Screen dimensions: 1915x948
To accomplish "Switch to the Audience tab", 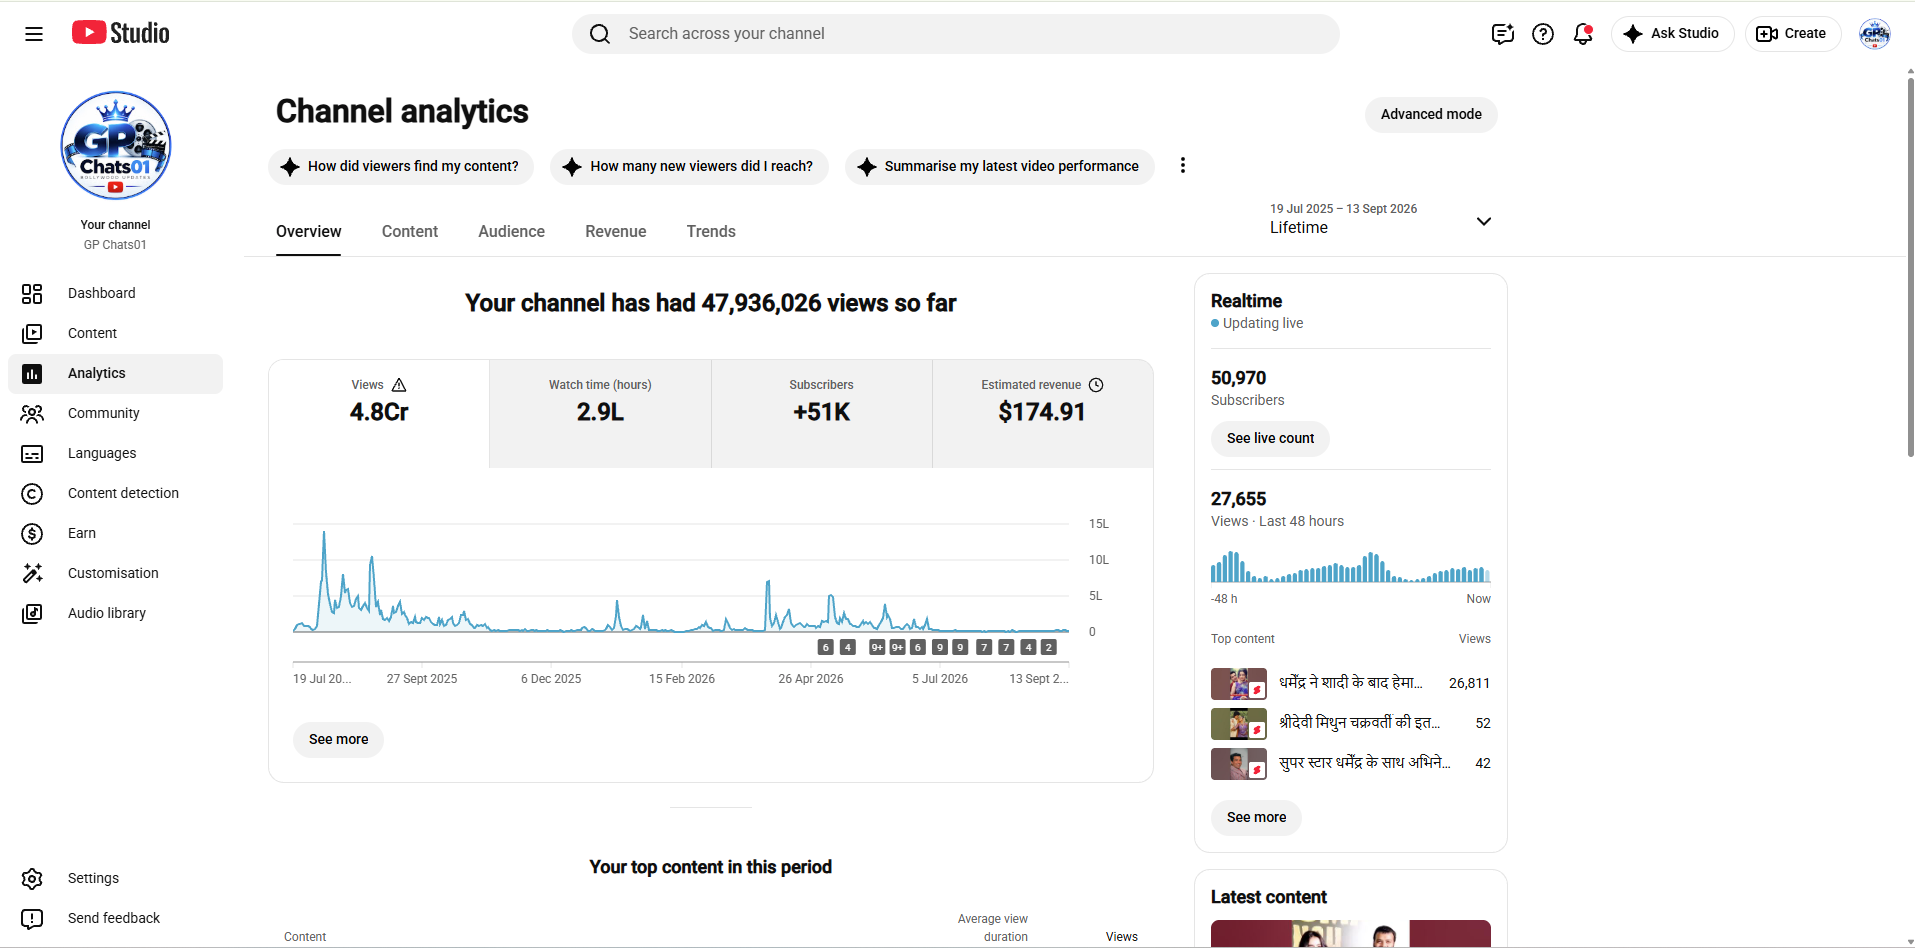I will (x=511, y=232).
